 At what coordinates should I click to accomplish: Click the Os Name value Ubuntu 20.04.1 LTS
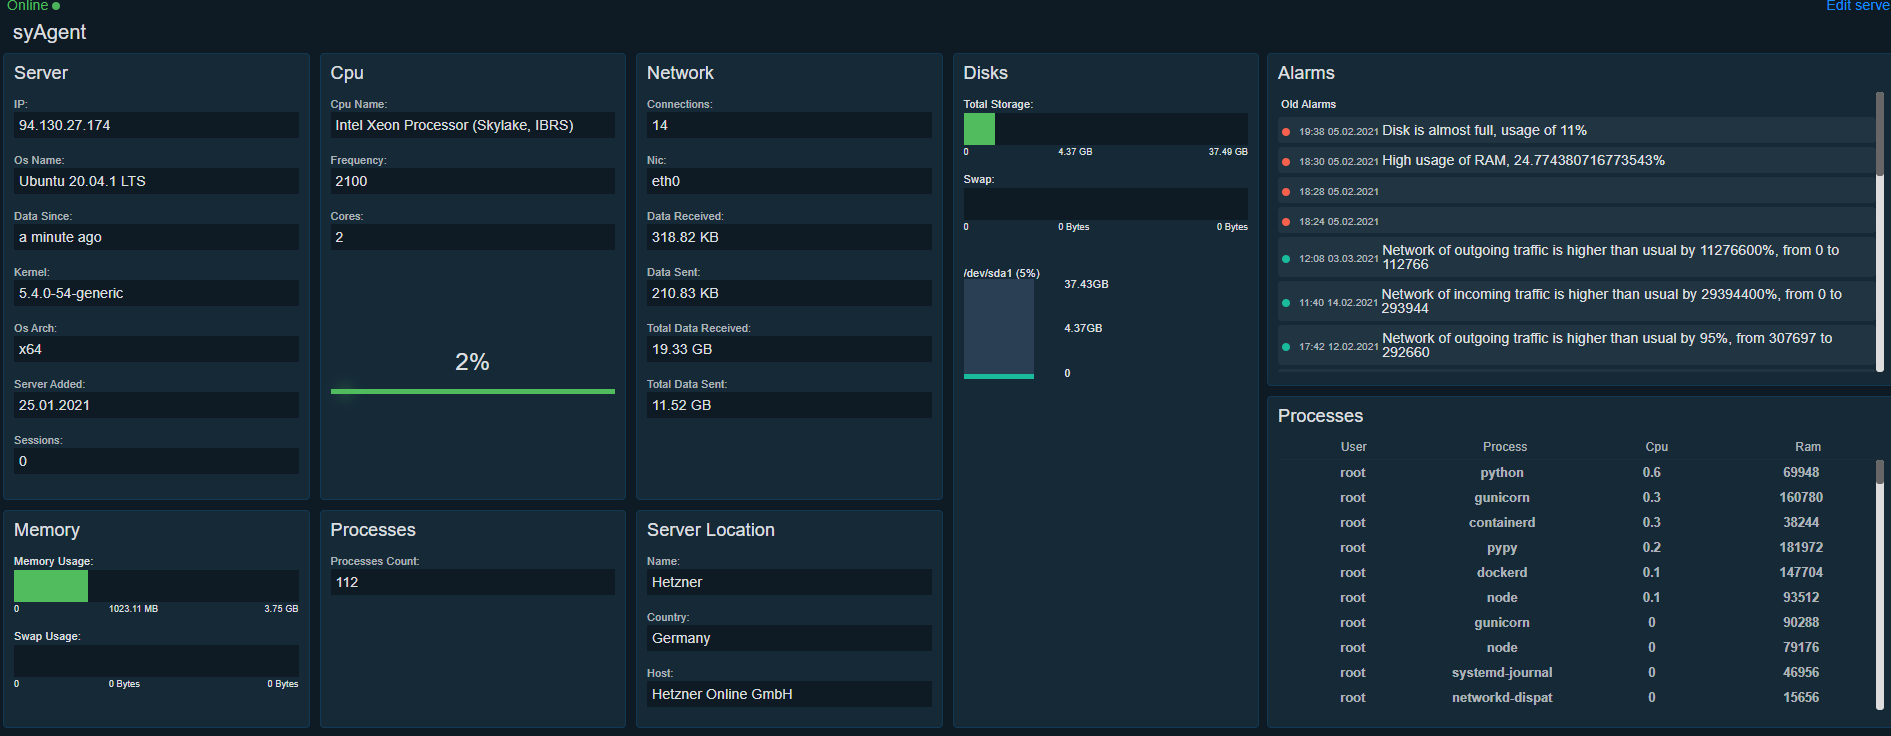(x=156, y=181)
